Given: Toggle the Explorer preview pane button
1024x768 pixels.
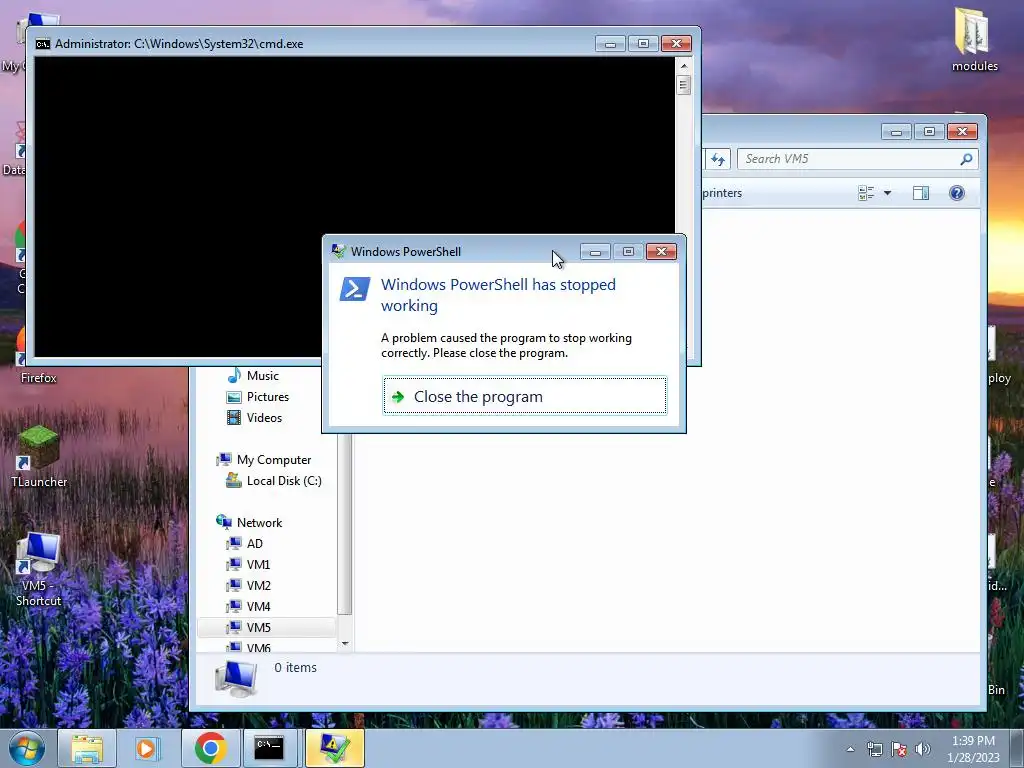Looking at the screenshot, I should tap(921, 193).
